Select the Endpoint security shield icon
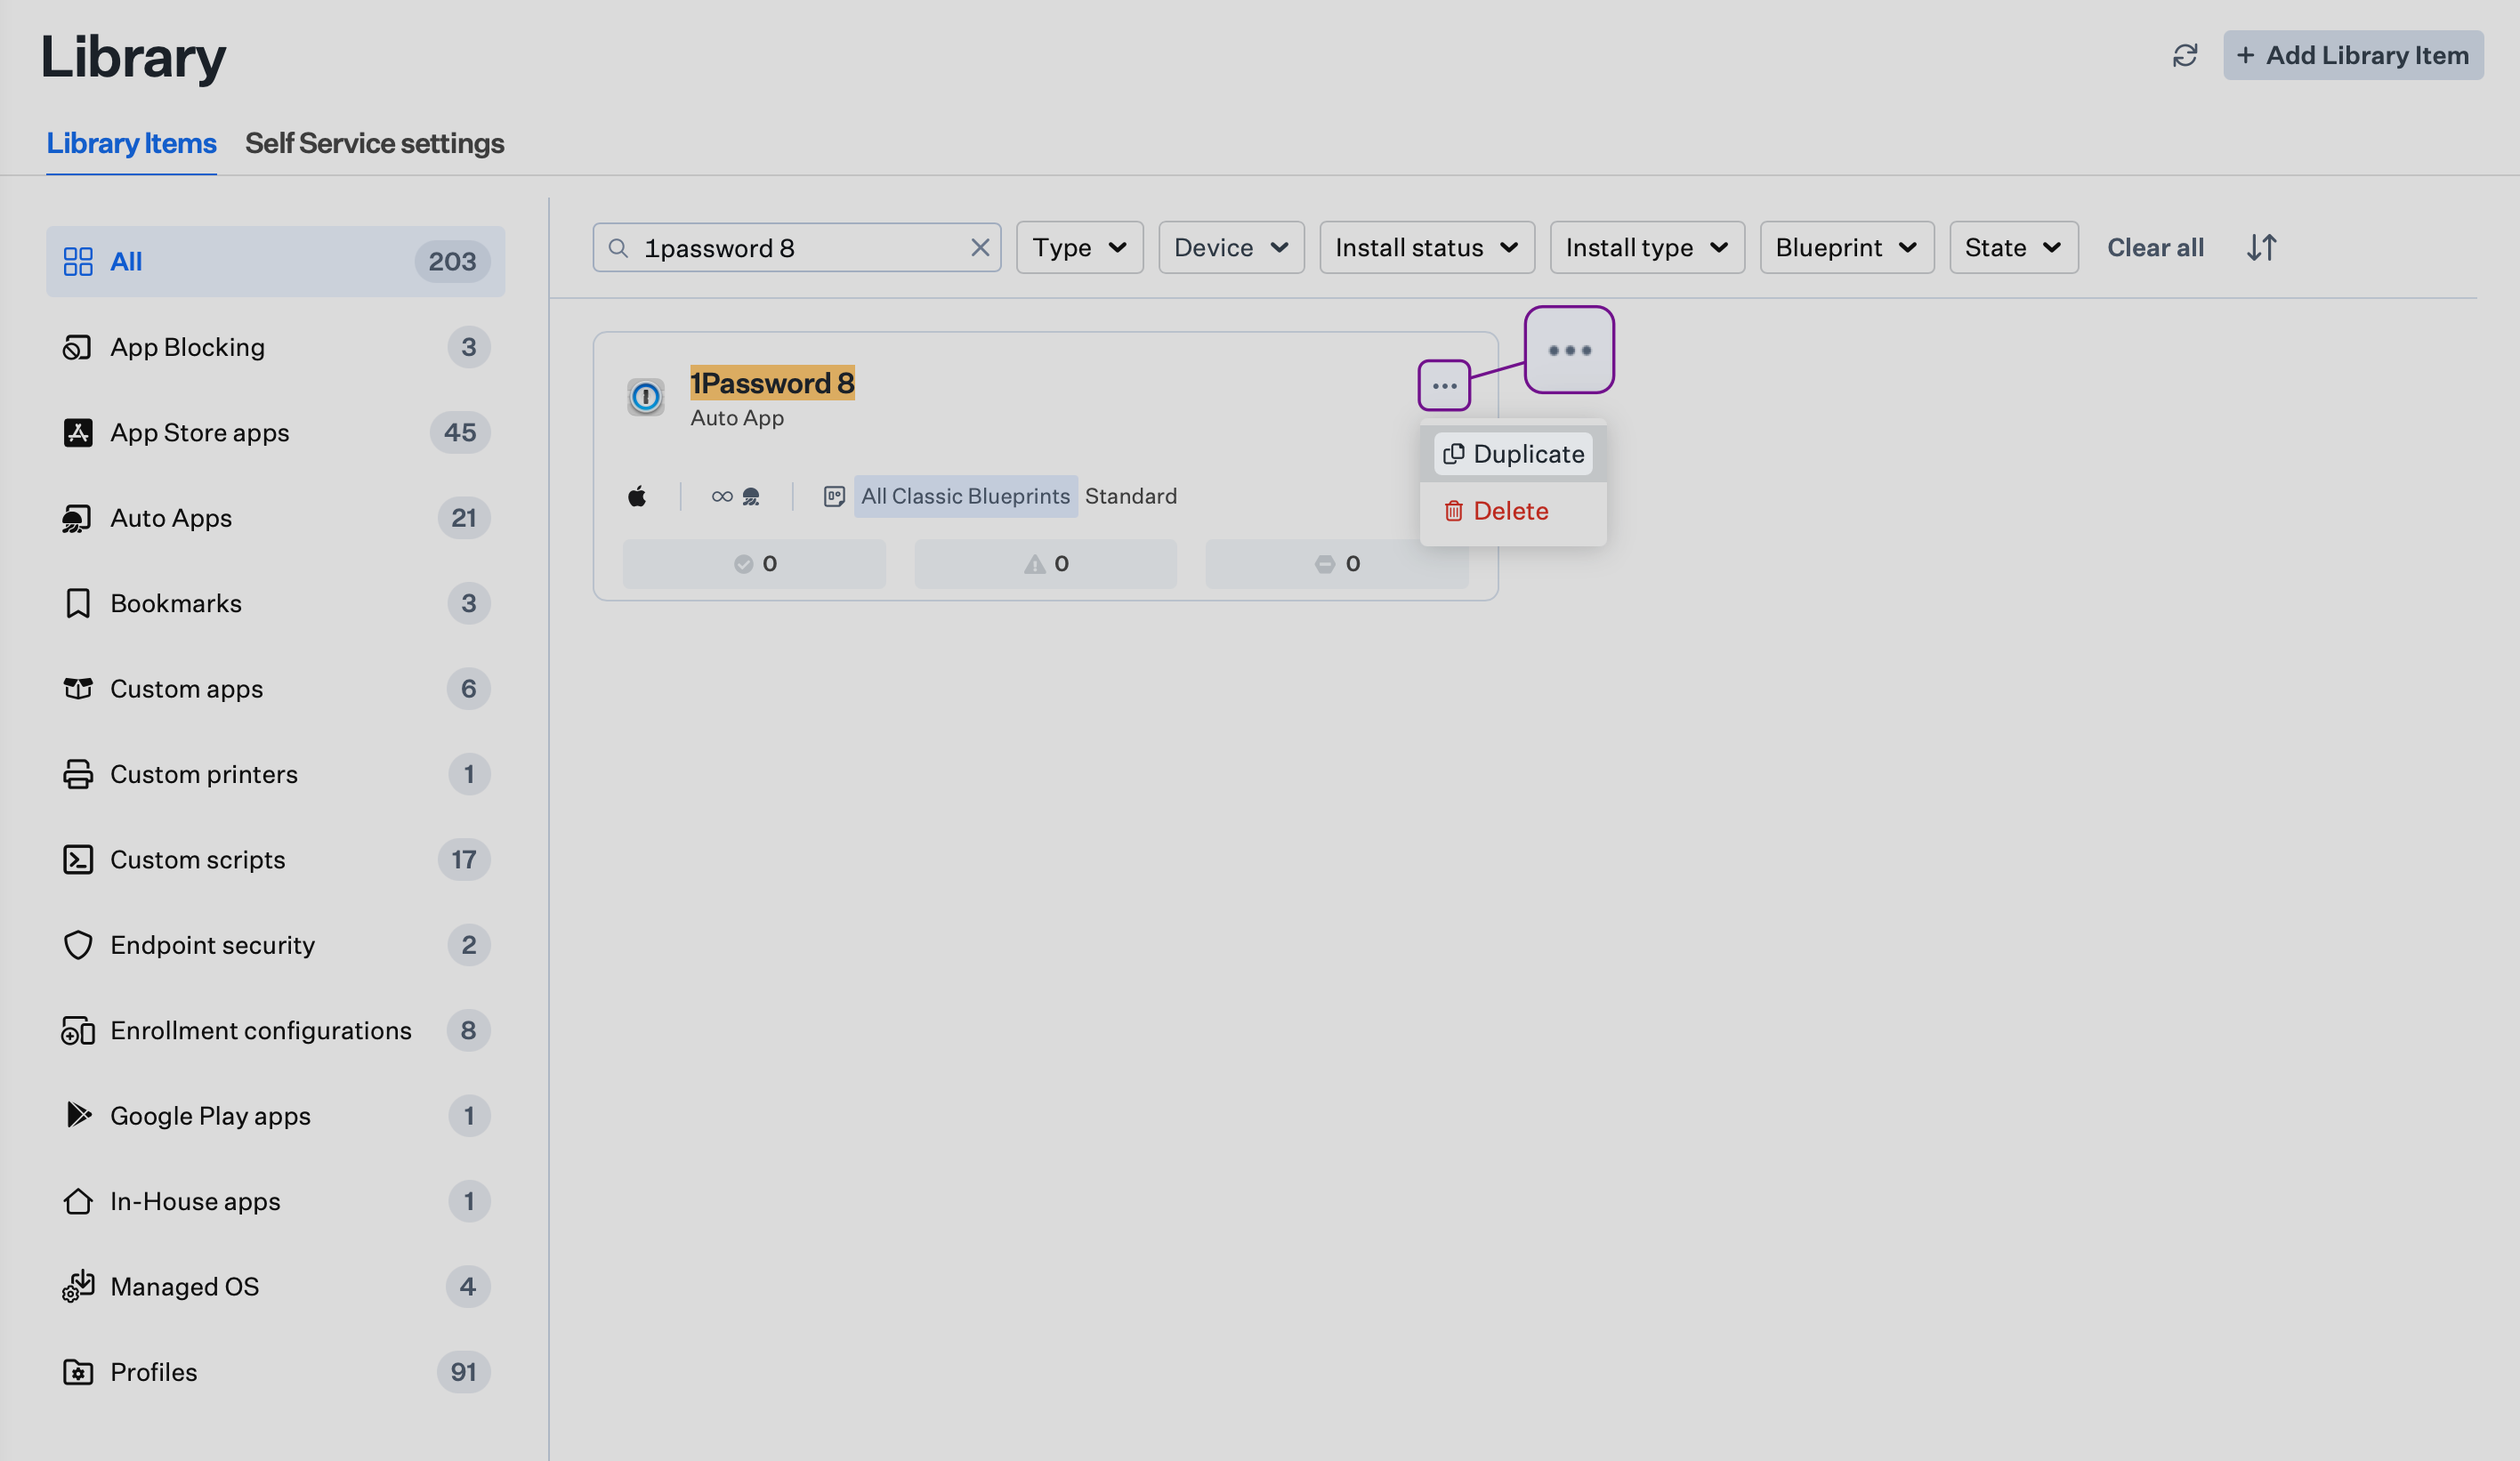The width and height of the screenshot is (2520, 1461). (x=77, y=945)
